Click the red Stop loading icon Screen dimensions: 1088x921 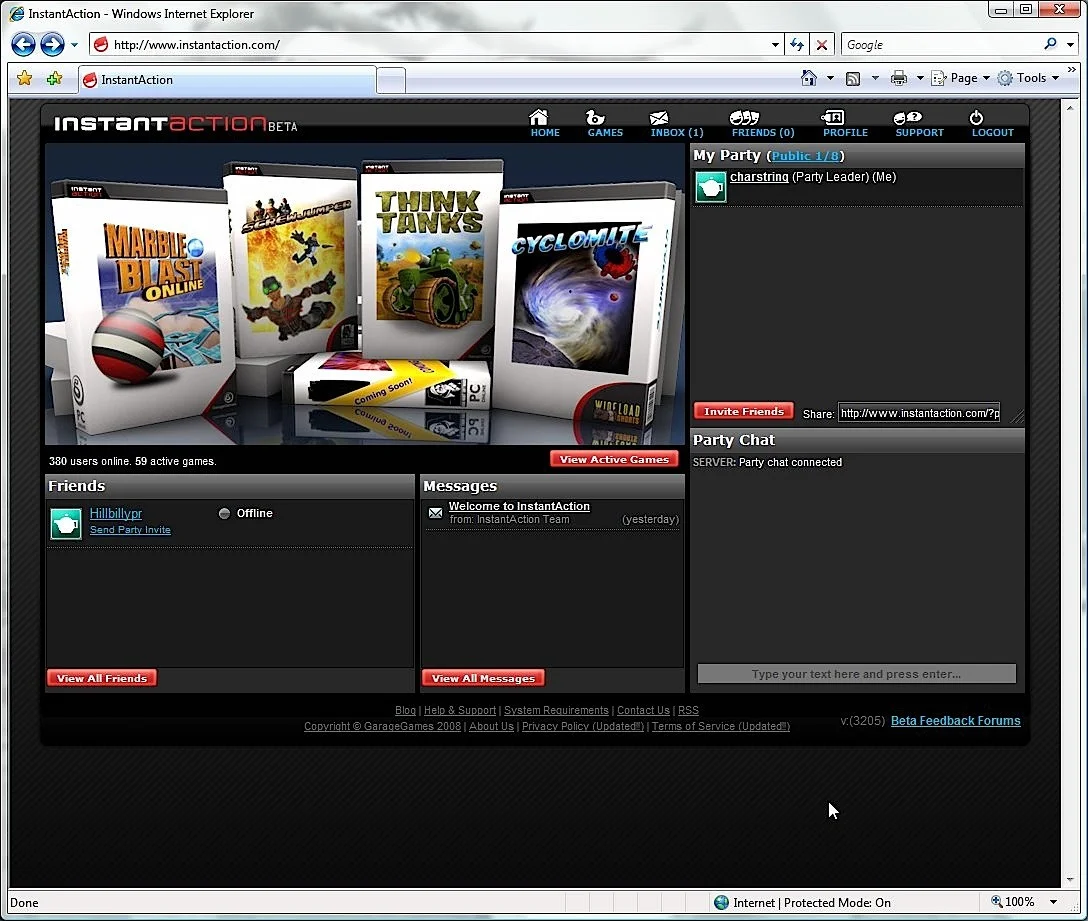[x=822, y=45]
